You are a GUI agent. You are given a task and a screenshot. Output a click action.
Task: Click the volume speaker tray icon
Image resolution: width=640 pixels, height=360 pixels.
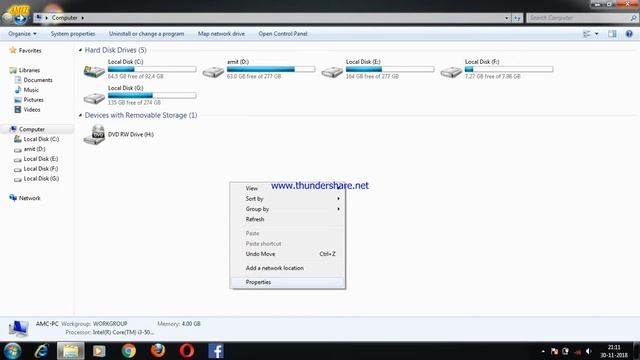pyautogui.click(x=588, y=351)
